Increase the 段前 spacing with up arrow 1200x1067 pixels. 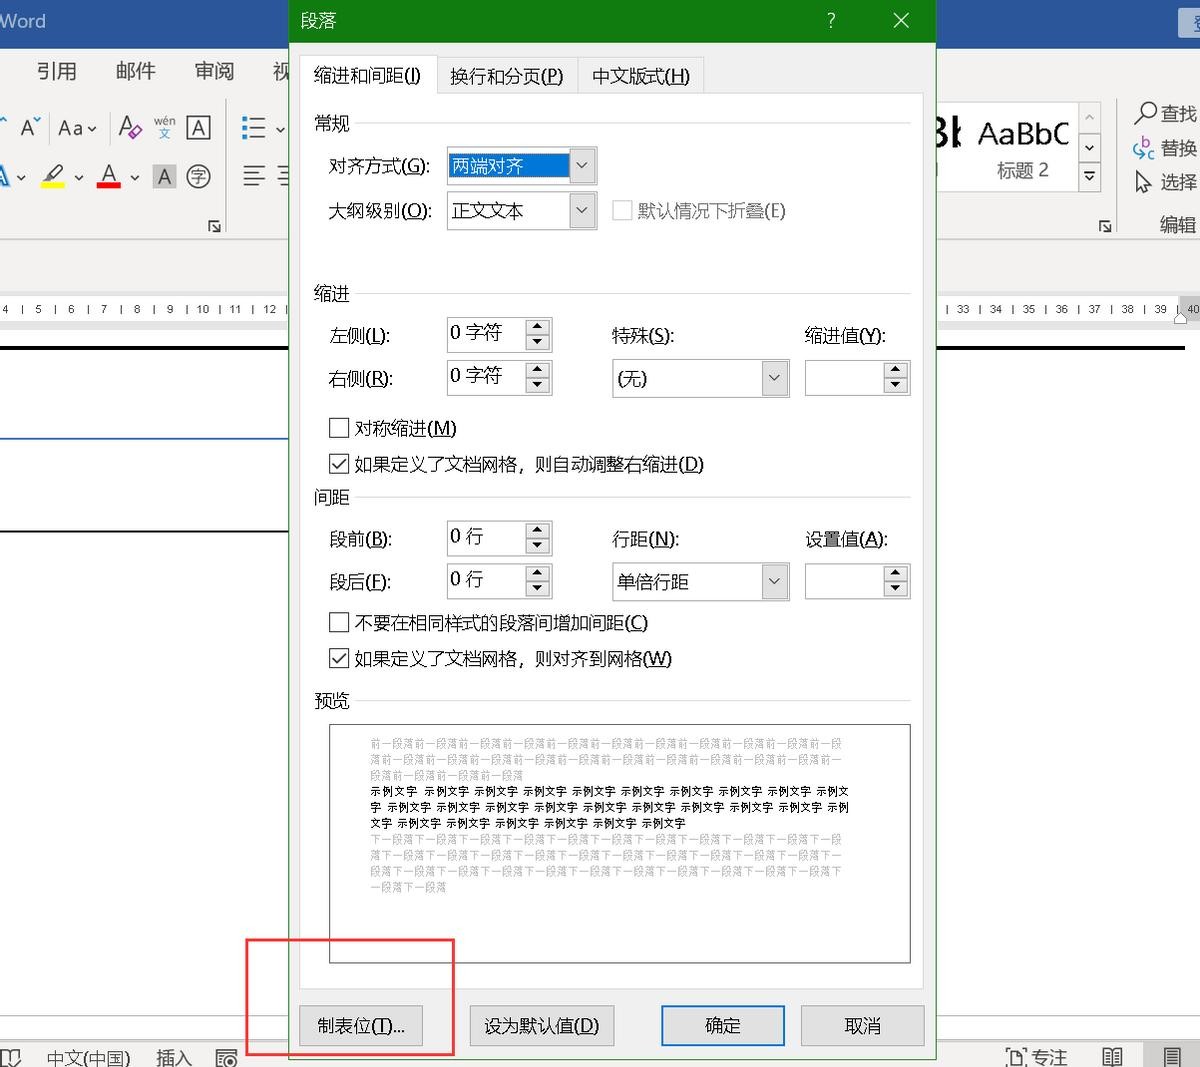pos(538,530)
